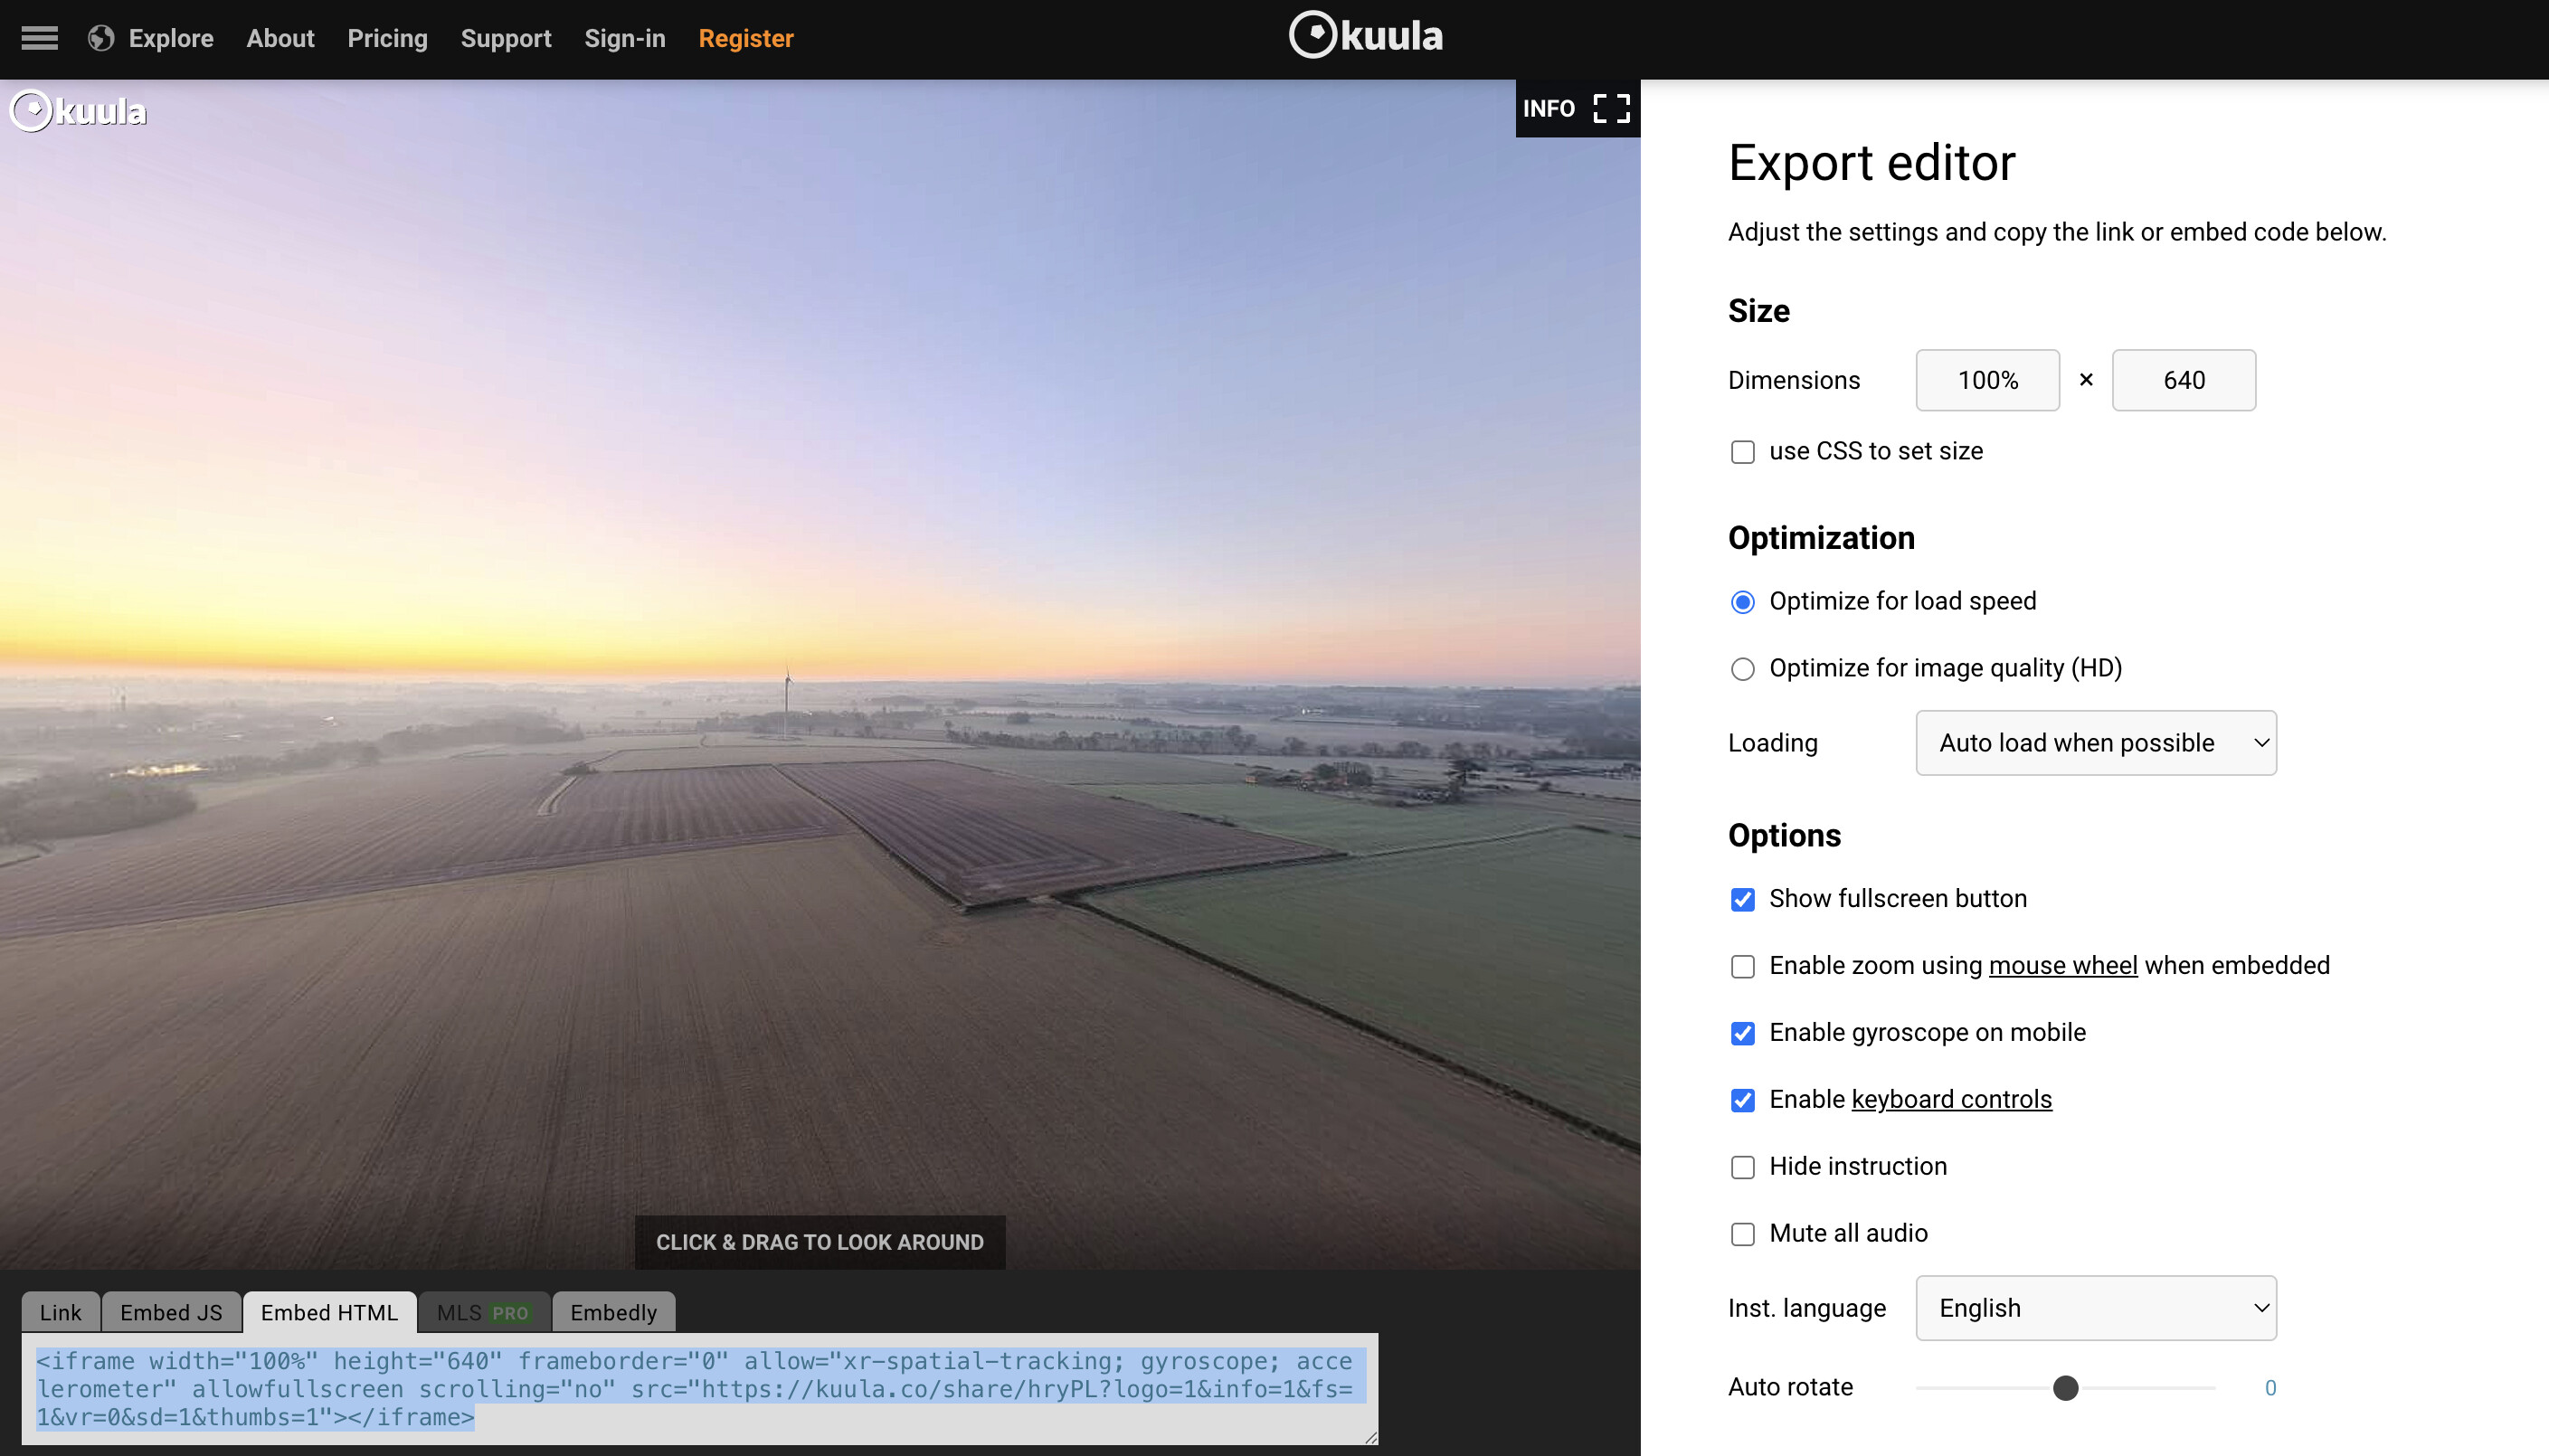Image resolution: width=2549 pixels, height=1456 pixels.
Task: Click the Register link
Action: click(x=745, y=38)
